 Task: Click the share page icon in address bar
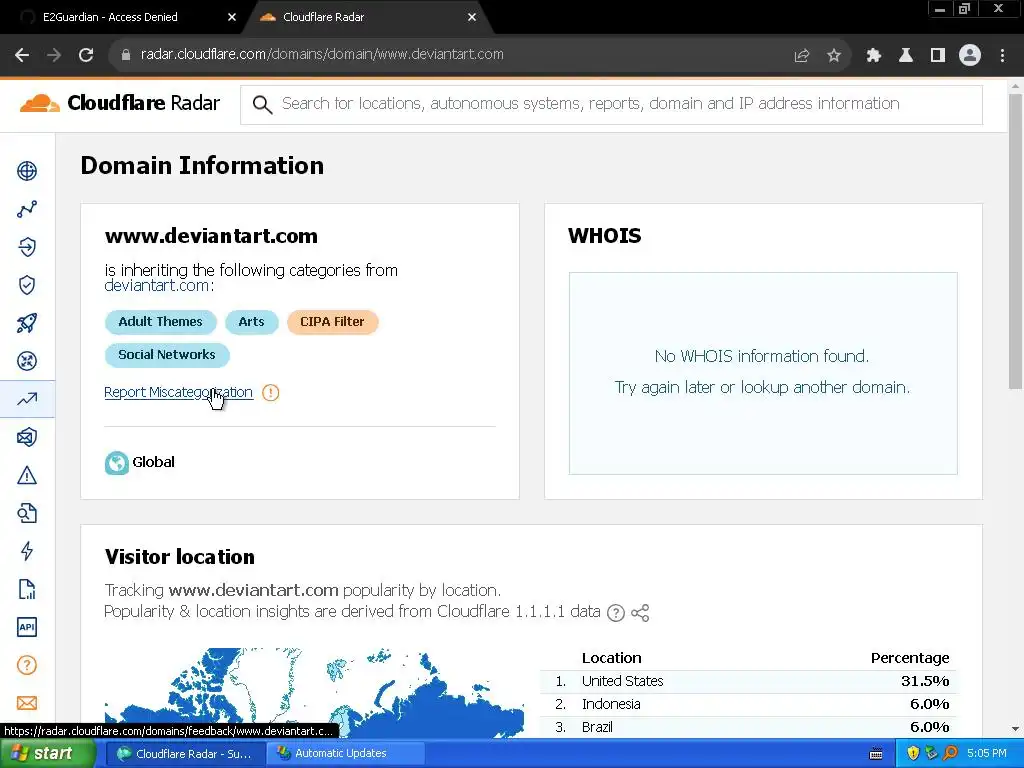tap(802, 56)
